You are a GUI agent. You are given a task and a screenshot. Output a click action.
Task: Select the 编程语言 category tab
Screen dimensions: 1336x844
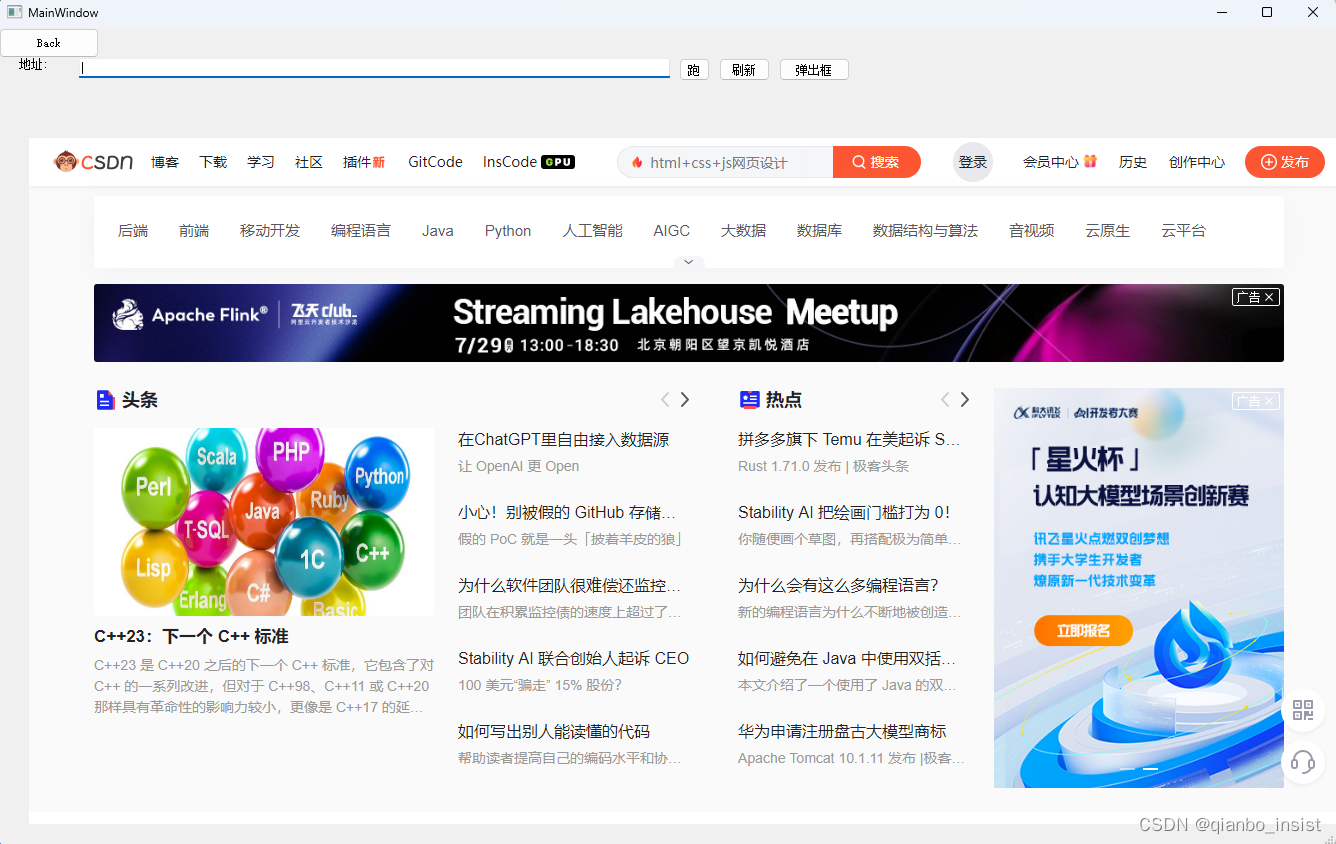(361, 231)
